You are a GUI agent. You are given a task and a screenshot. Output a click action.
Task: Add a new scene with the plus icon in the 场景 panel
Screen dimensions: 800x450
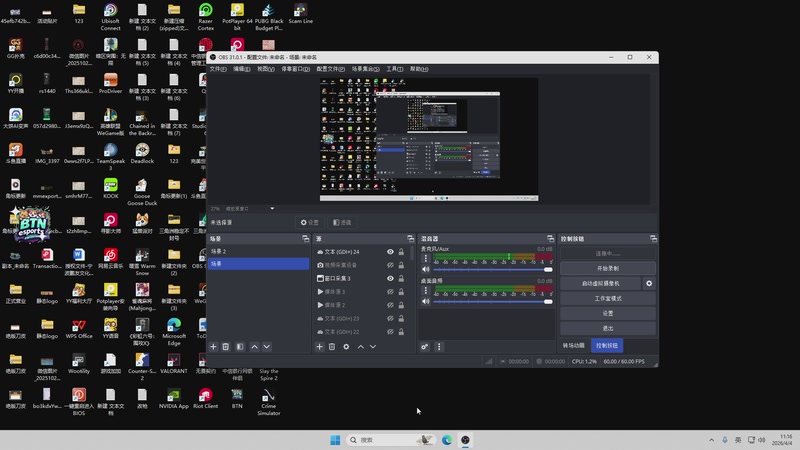coord(213,346)
